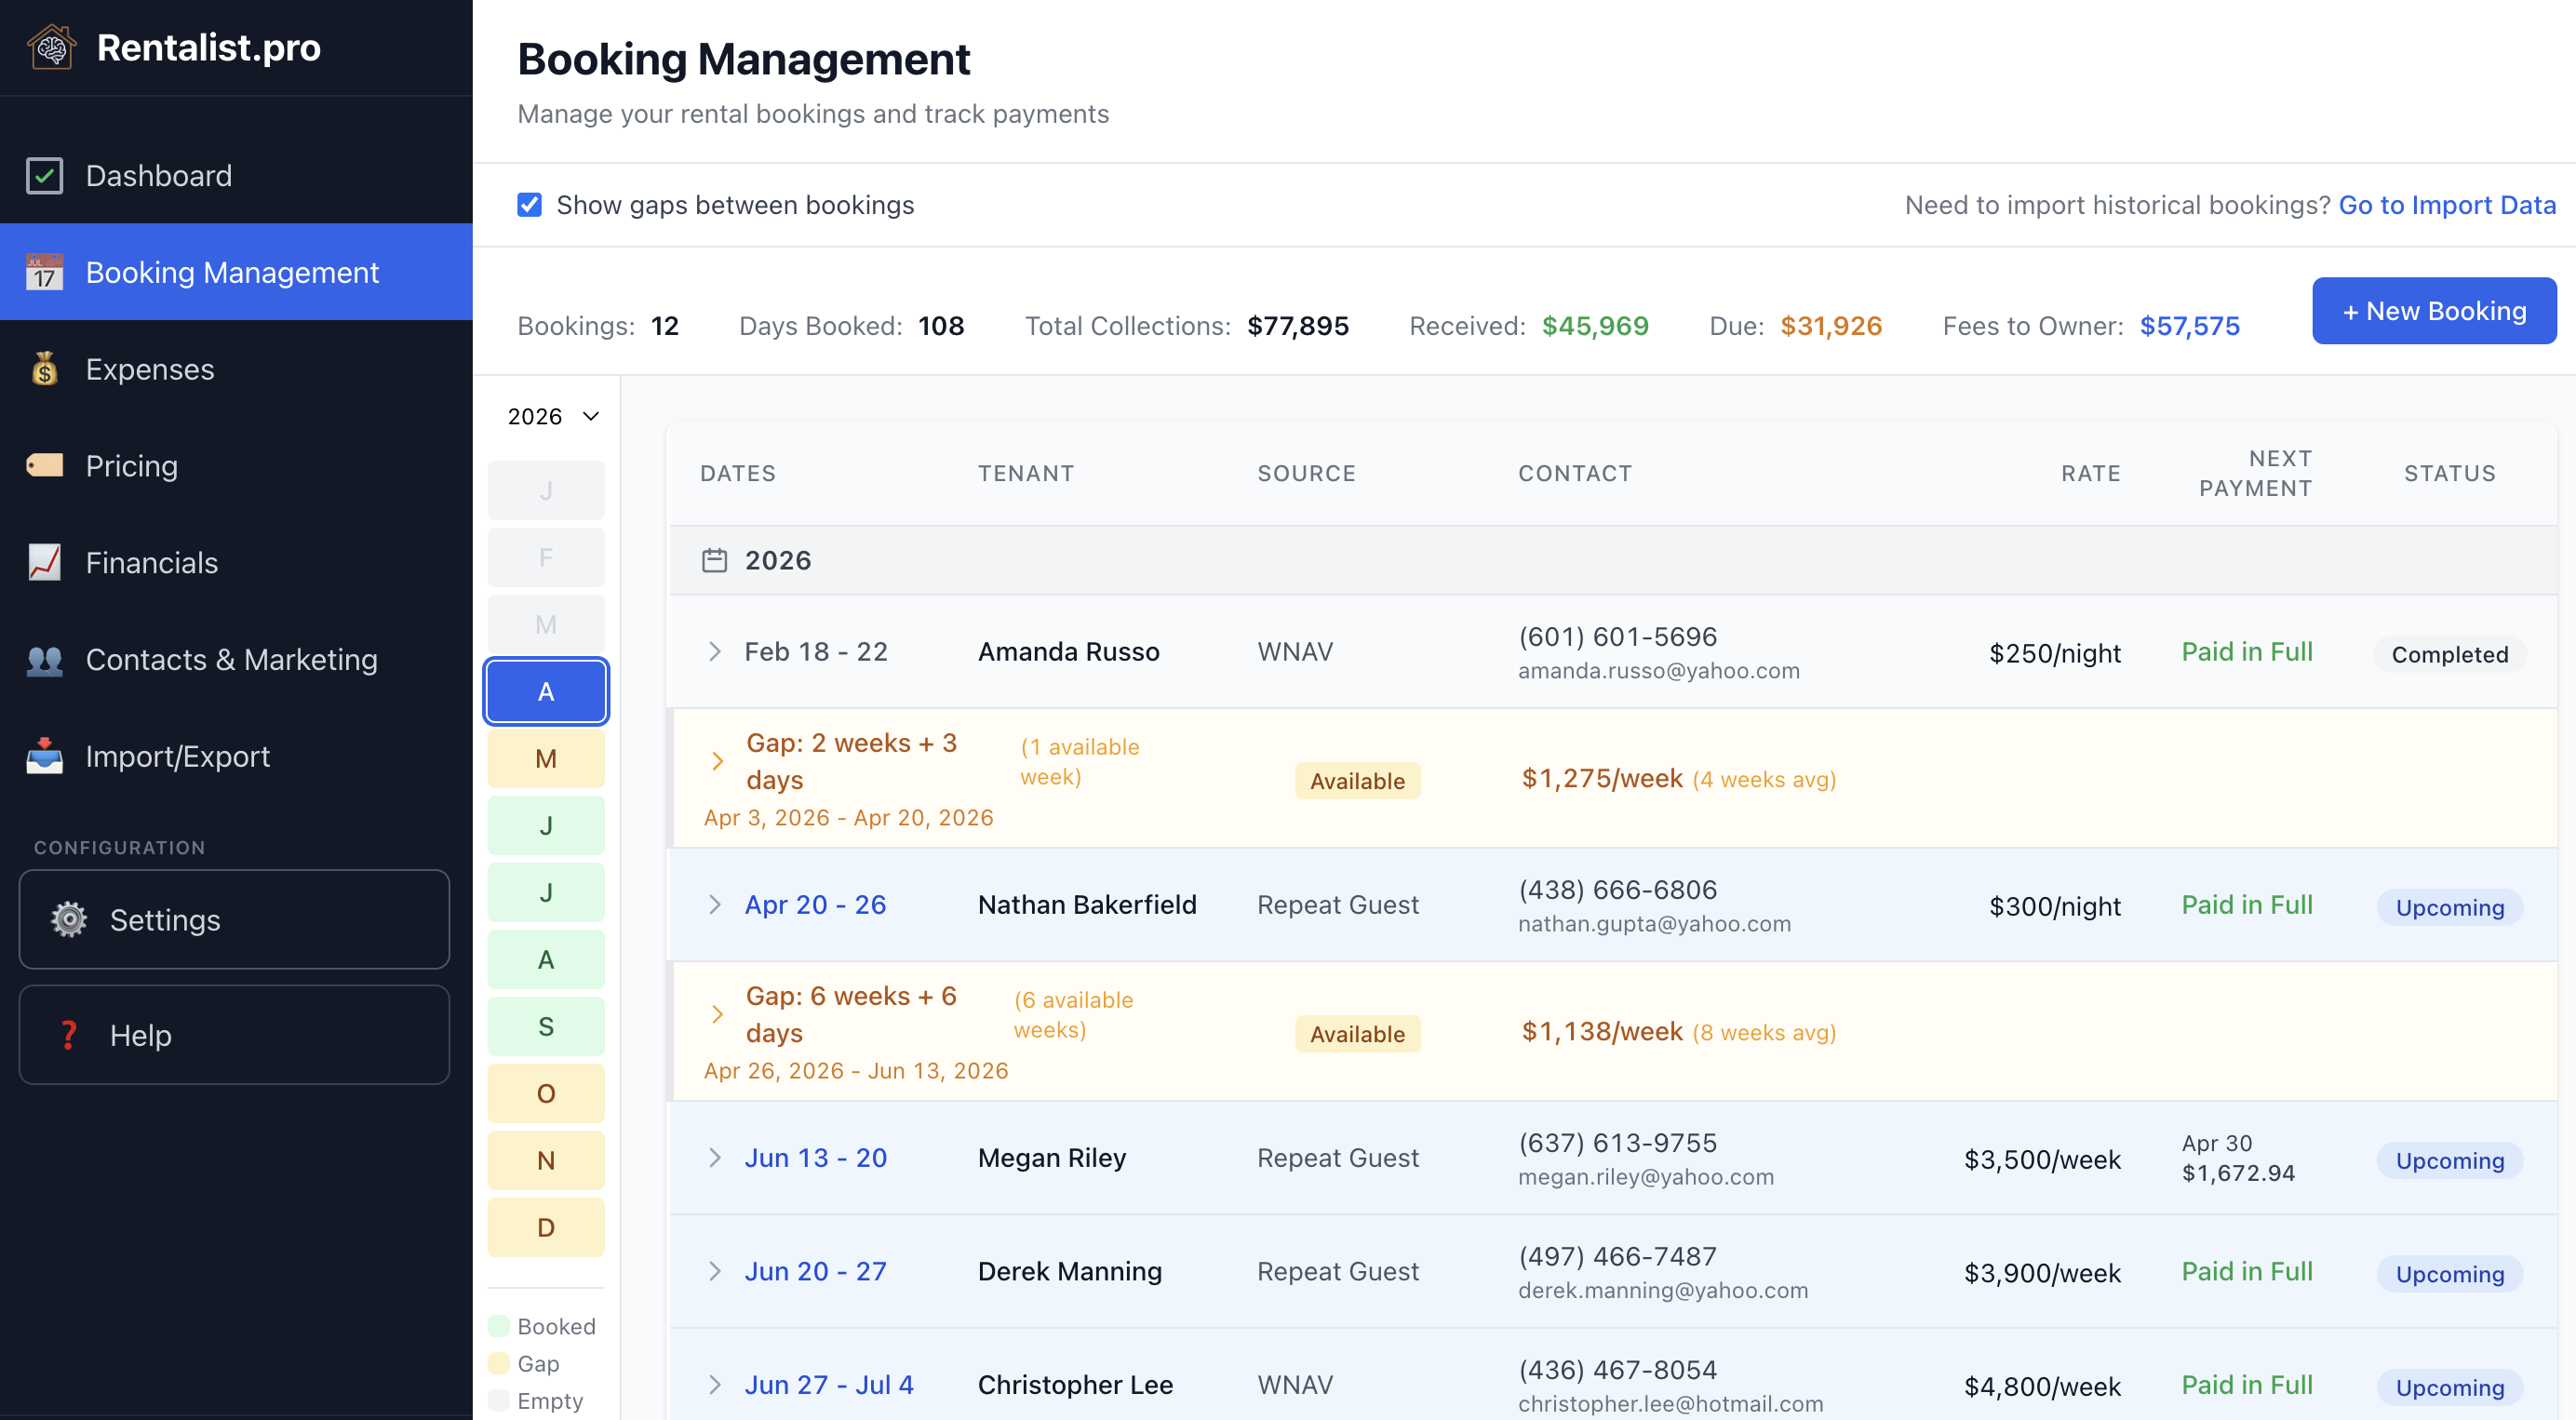
Task: Select the April month button in the calendar strip
Action: tap(546, 690)
